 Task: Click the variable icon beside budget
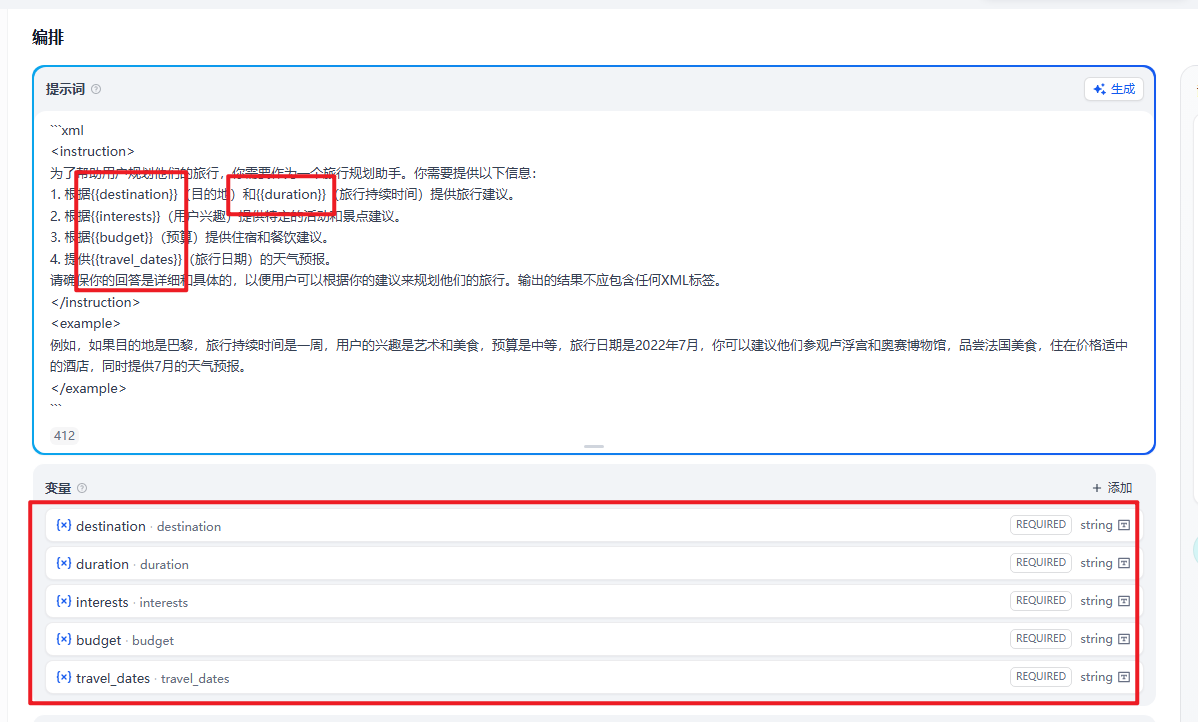click(64, 639)
